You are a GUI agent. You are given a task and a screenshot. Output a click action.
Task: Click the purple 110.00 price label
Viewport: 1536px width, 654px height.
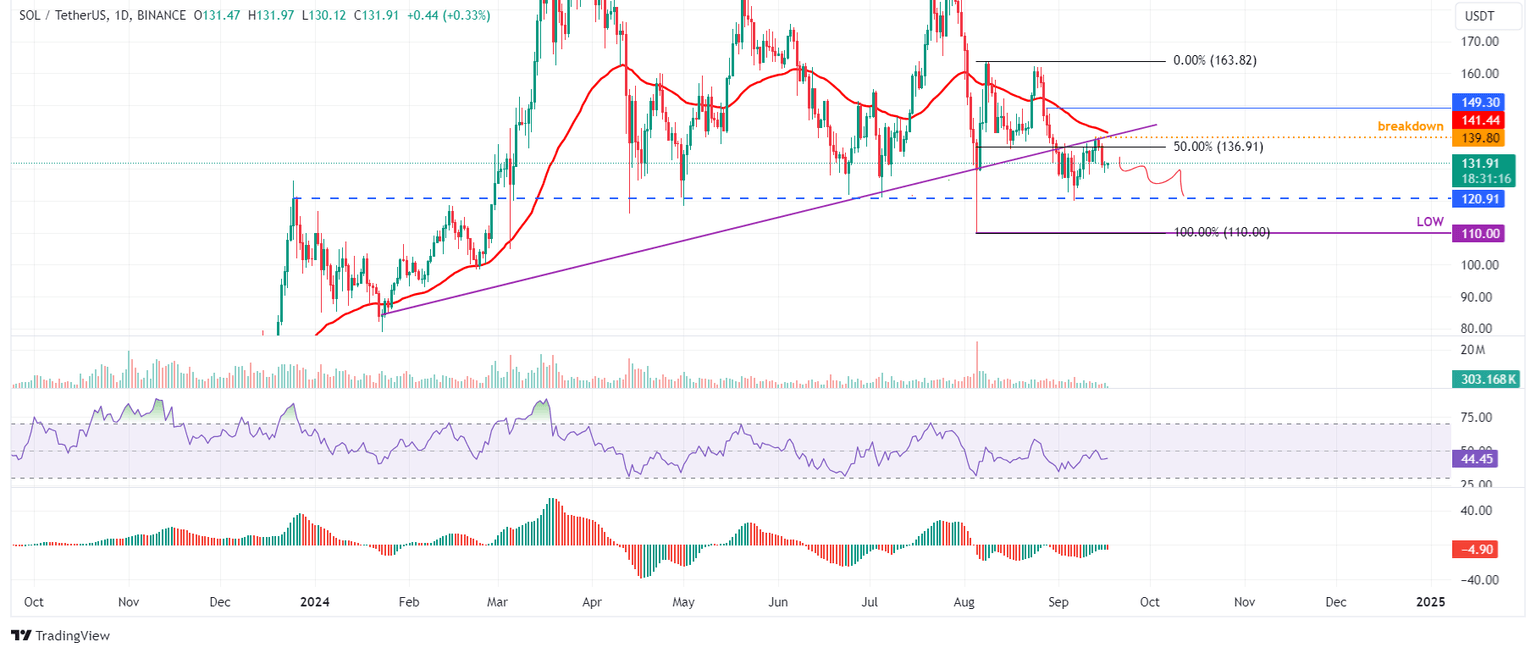pyautogui.click(x=1477, y=233)
